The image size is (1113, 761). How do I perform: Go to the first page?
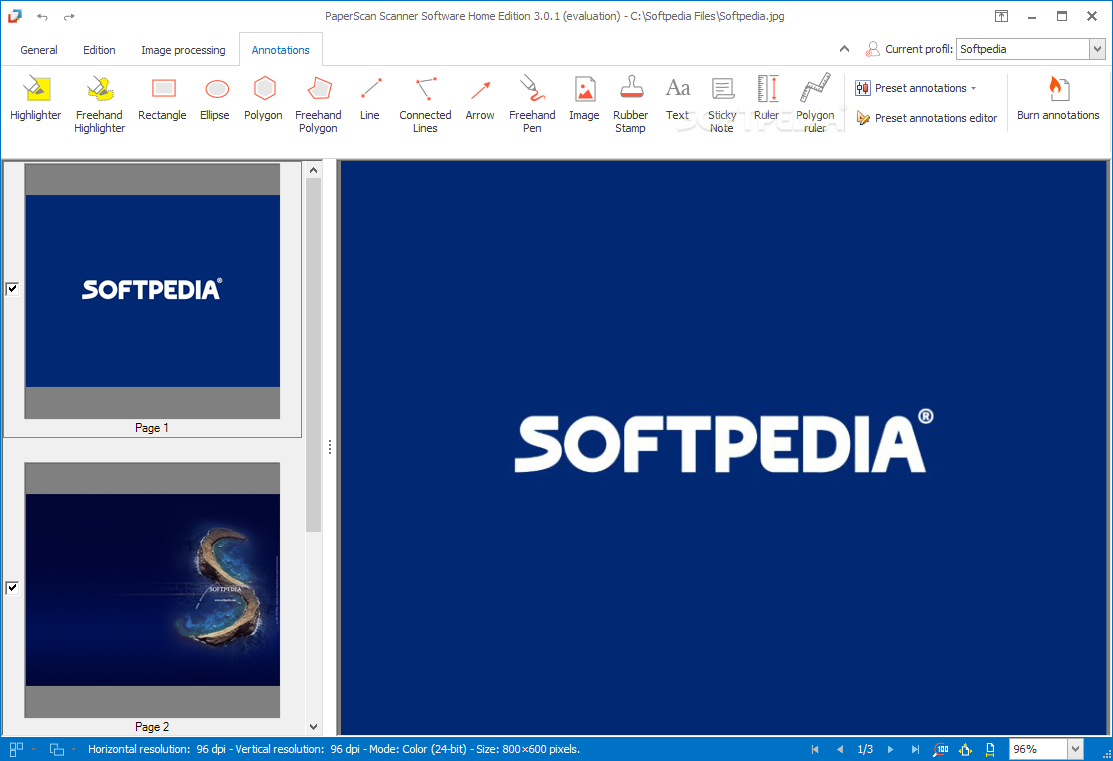[x=815, y=749]
